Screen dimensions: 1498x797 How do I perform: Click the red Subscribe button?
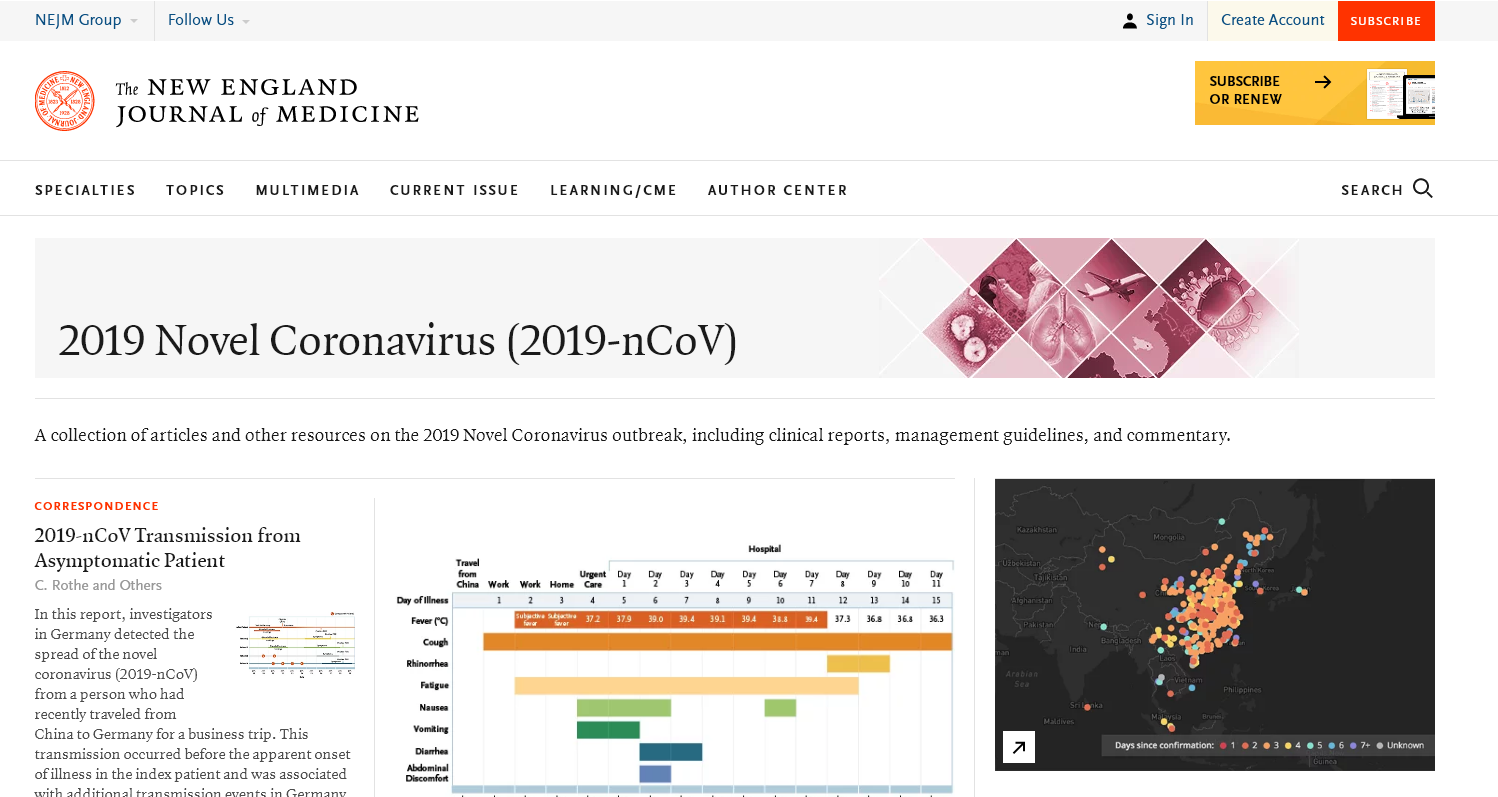(1386, 21)
